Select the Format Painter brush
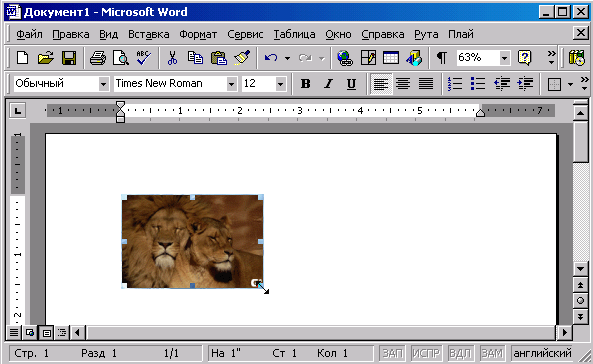This screenshot has height=364, width=593. point(242,58)
